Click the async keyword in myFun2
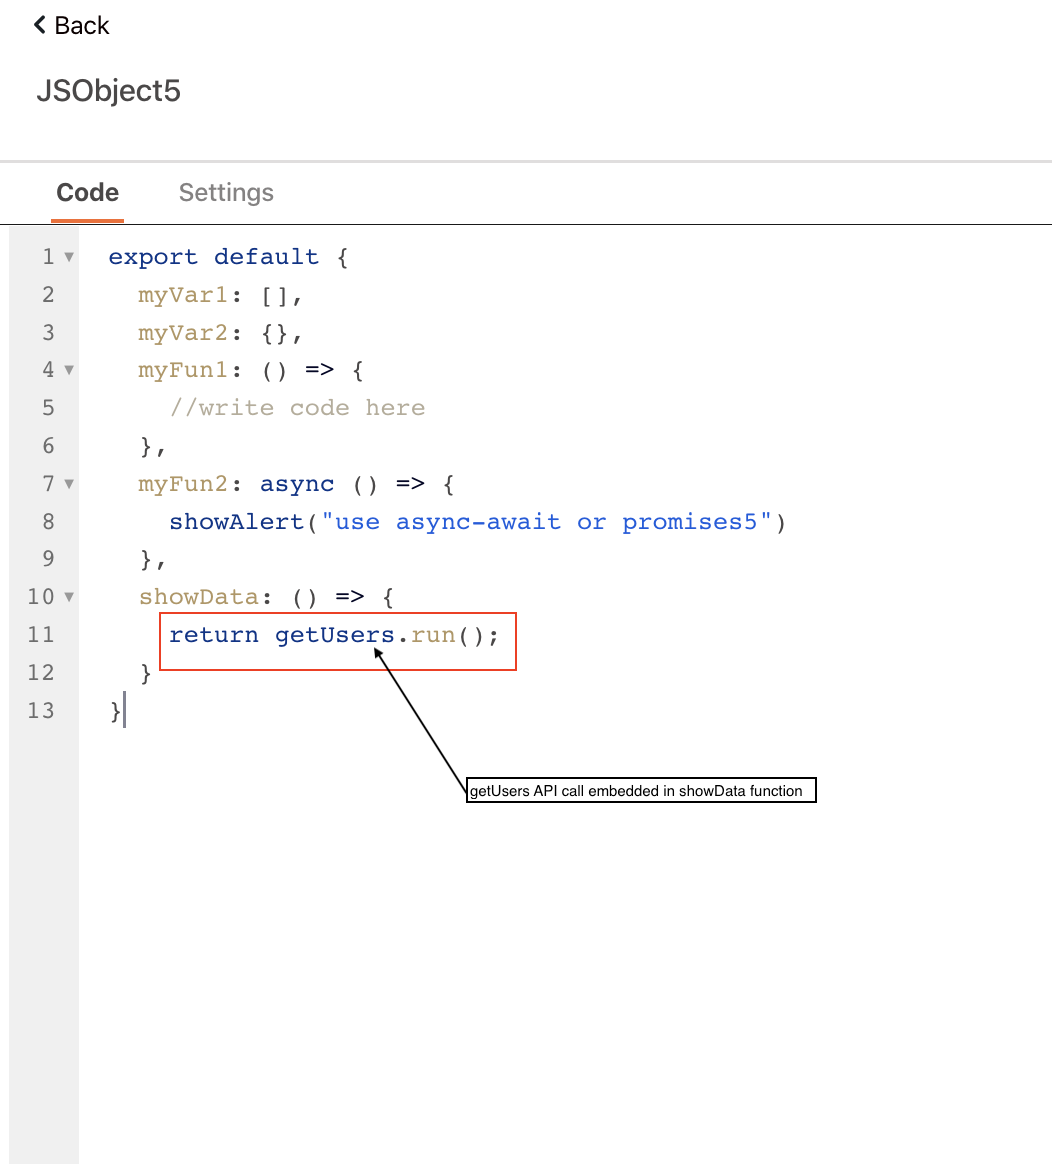Screen dimensions: 1052x1164 point(297,484)
